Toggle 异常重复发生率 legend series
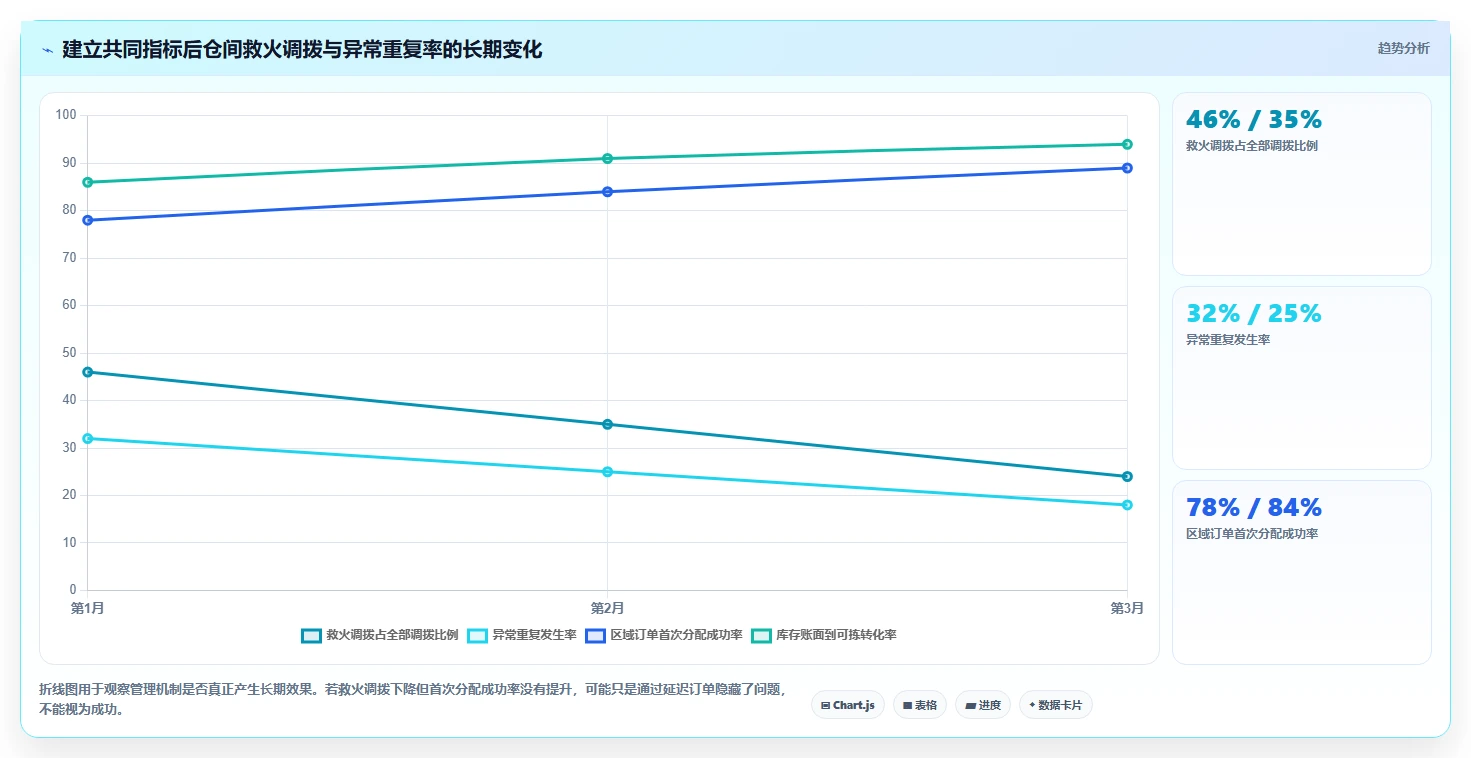The height and width of the screenshot is (758, 1471). click(x=522, y=635)
